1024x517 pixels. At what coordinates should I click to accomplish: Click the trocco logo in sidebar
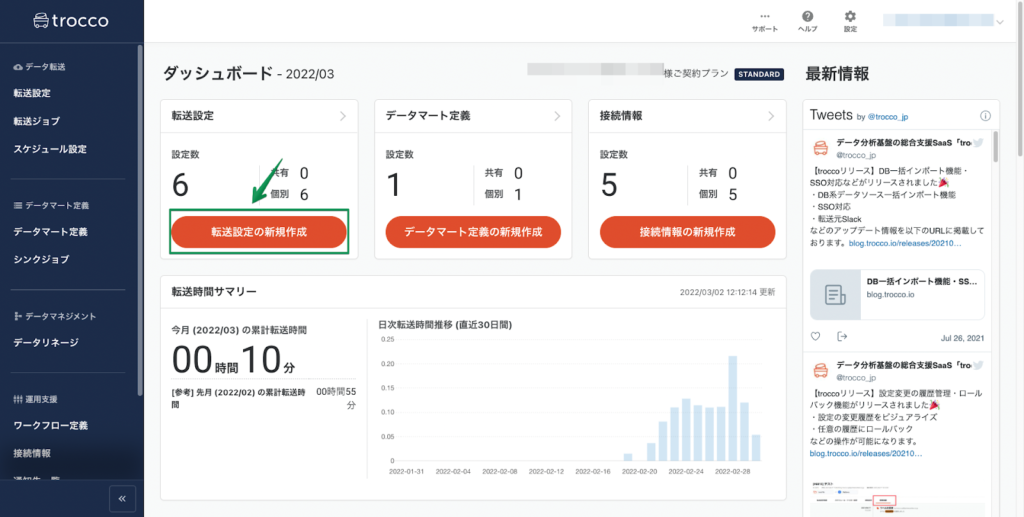[71, 20]
